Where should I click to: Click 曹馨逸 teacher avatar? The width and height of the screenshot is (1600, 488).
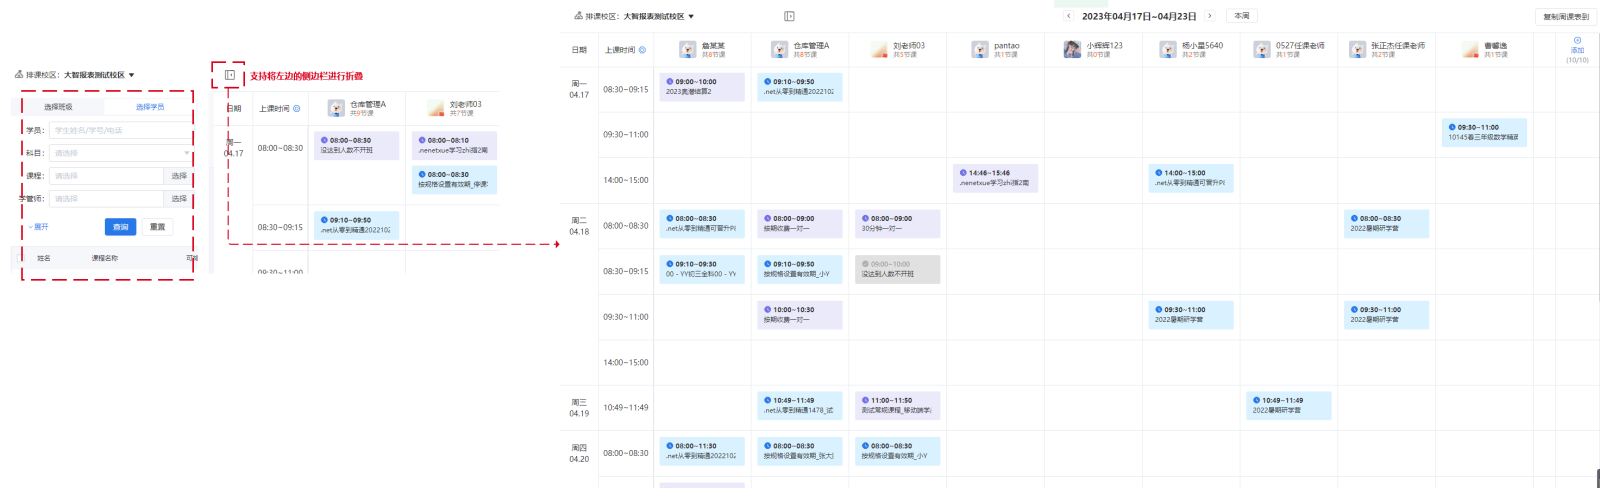click(1470, 50)
